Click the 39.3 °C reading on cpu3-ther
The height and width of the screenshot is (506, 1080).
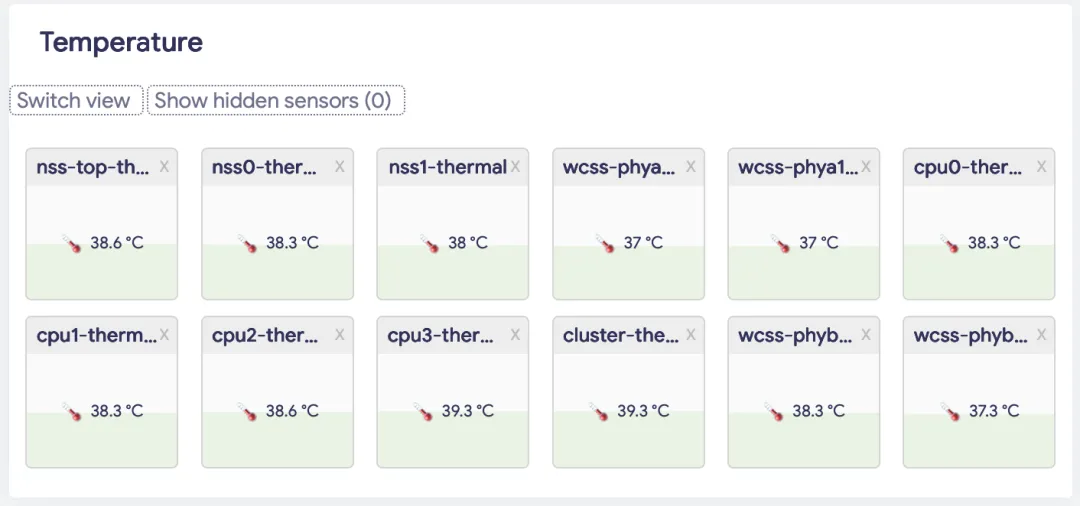[x=468, y=411]
